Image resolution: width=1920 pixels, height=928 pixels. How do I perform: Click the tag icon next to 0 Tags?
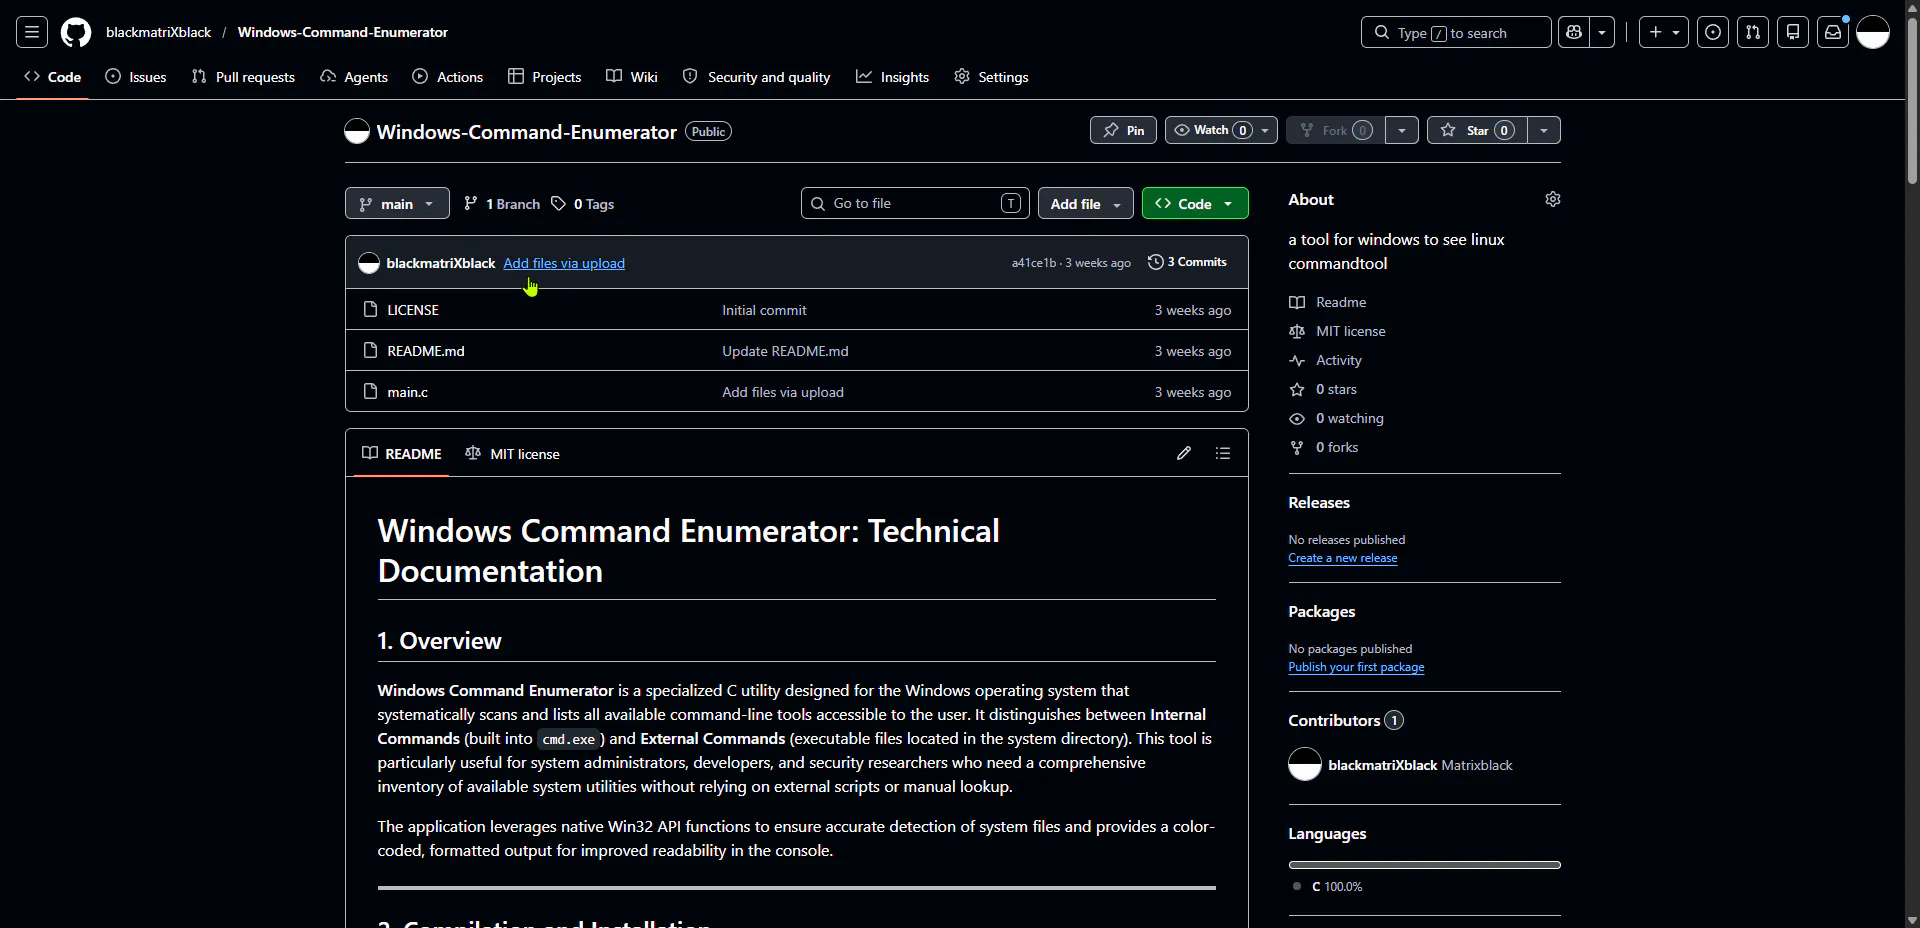[559, 203]
